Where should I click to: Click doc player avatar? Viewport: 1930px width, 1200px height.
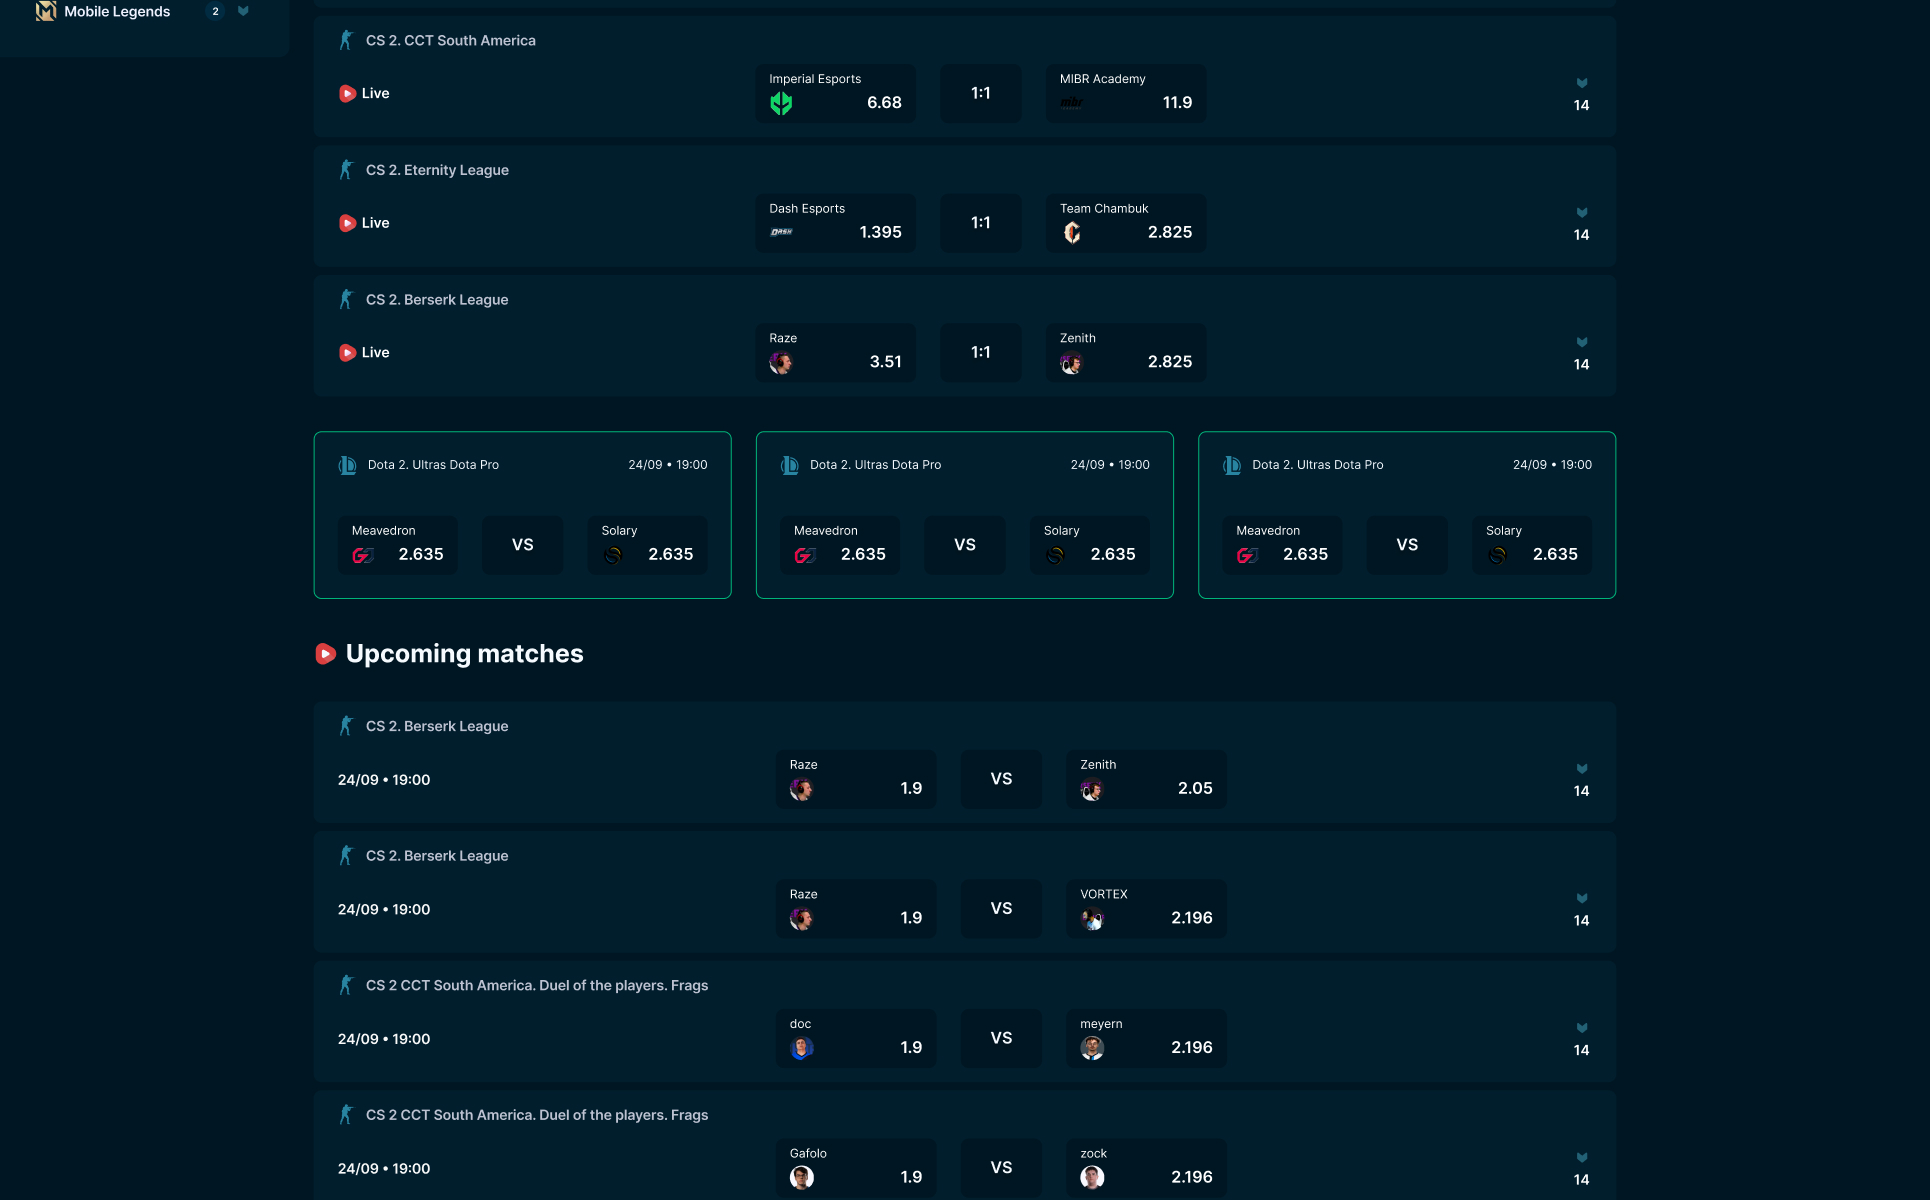pyautogui.click(x=801, y=1048)
